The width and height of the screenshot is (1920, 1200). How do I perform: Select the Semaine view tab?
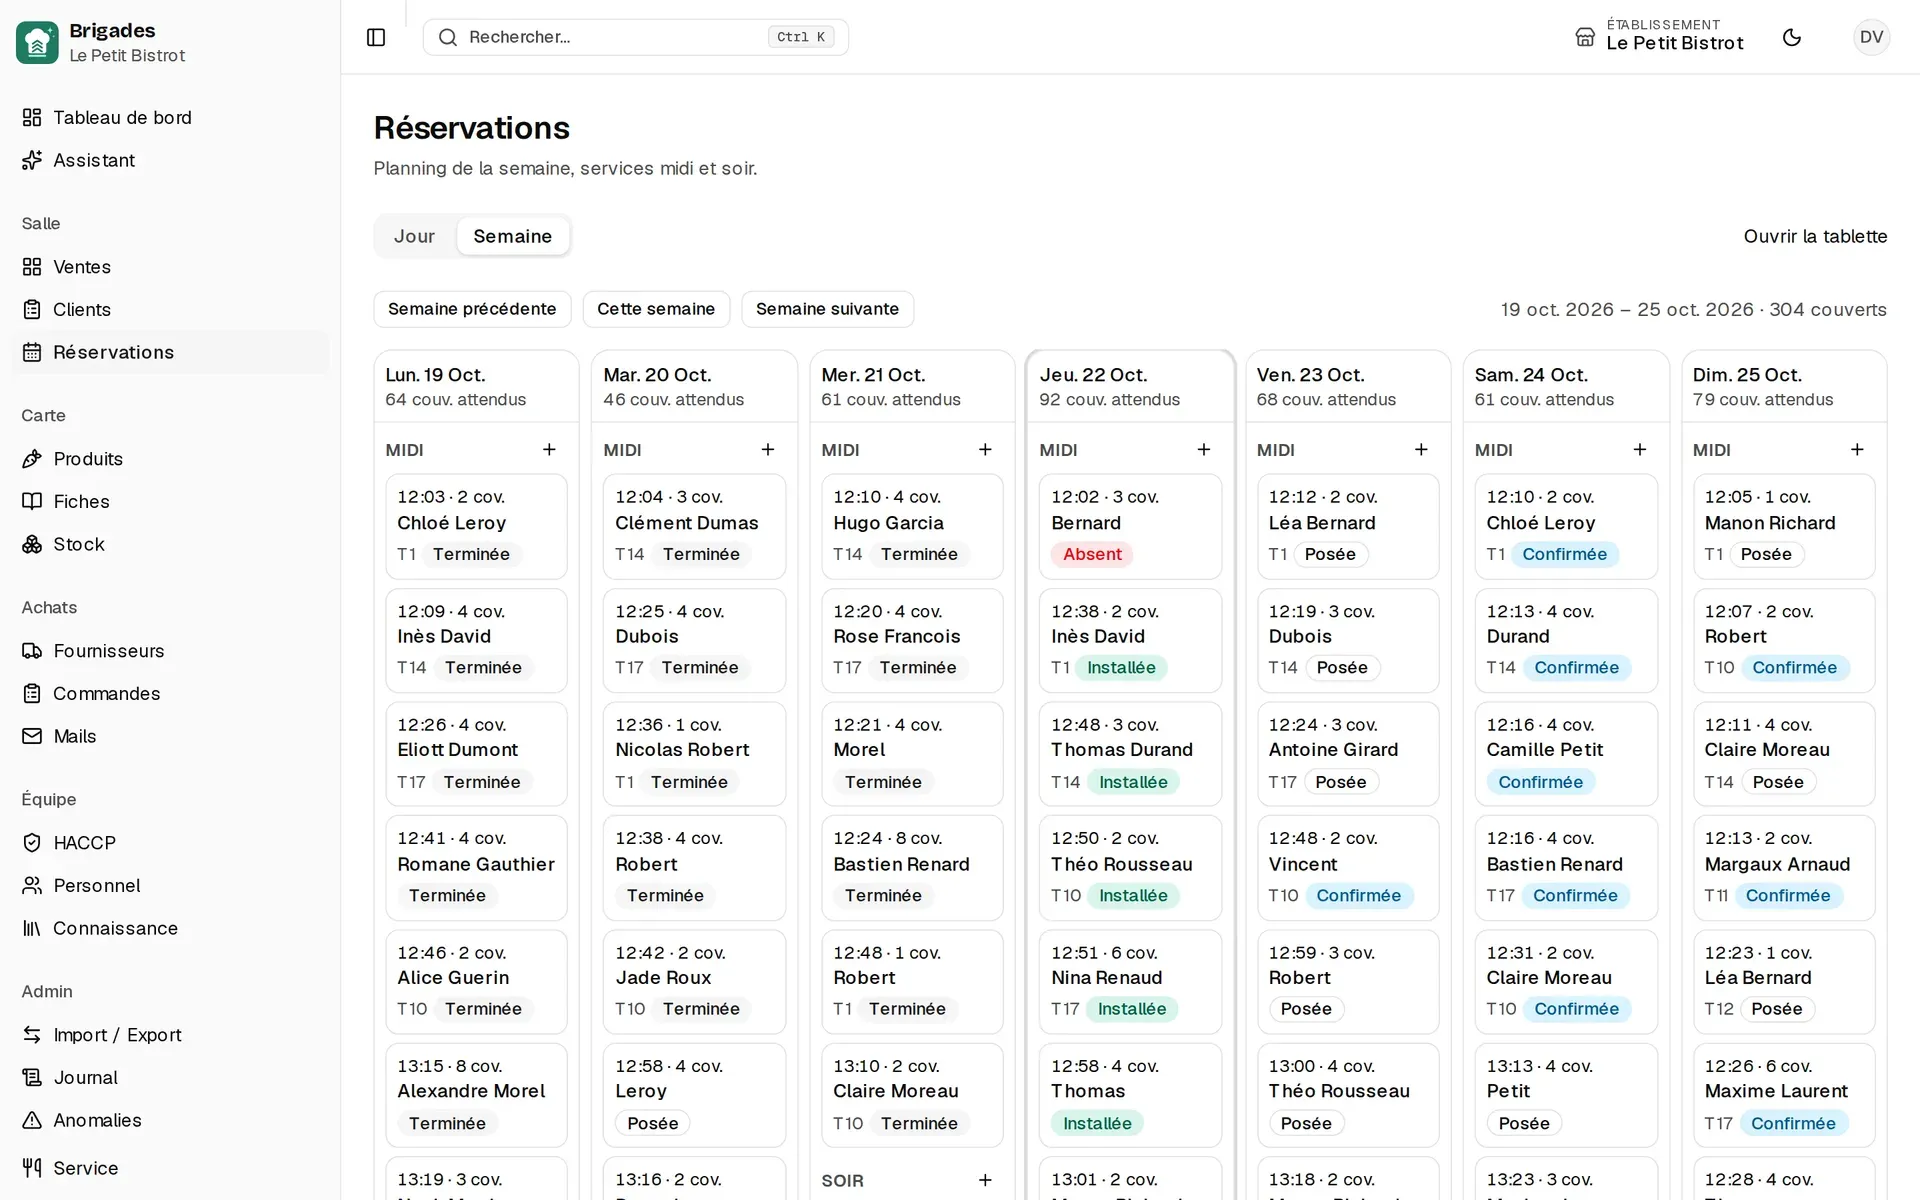click(513, 236)
